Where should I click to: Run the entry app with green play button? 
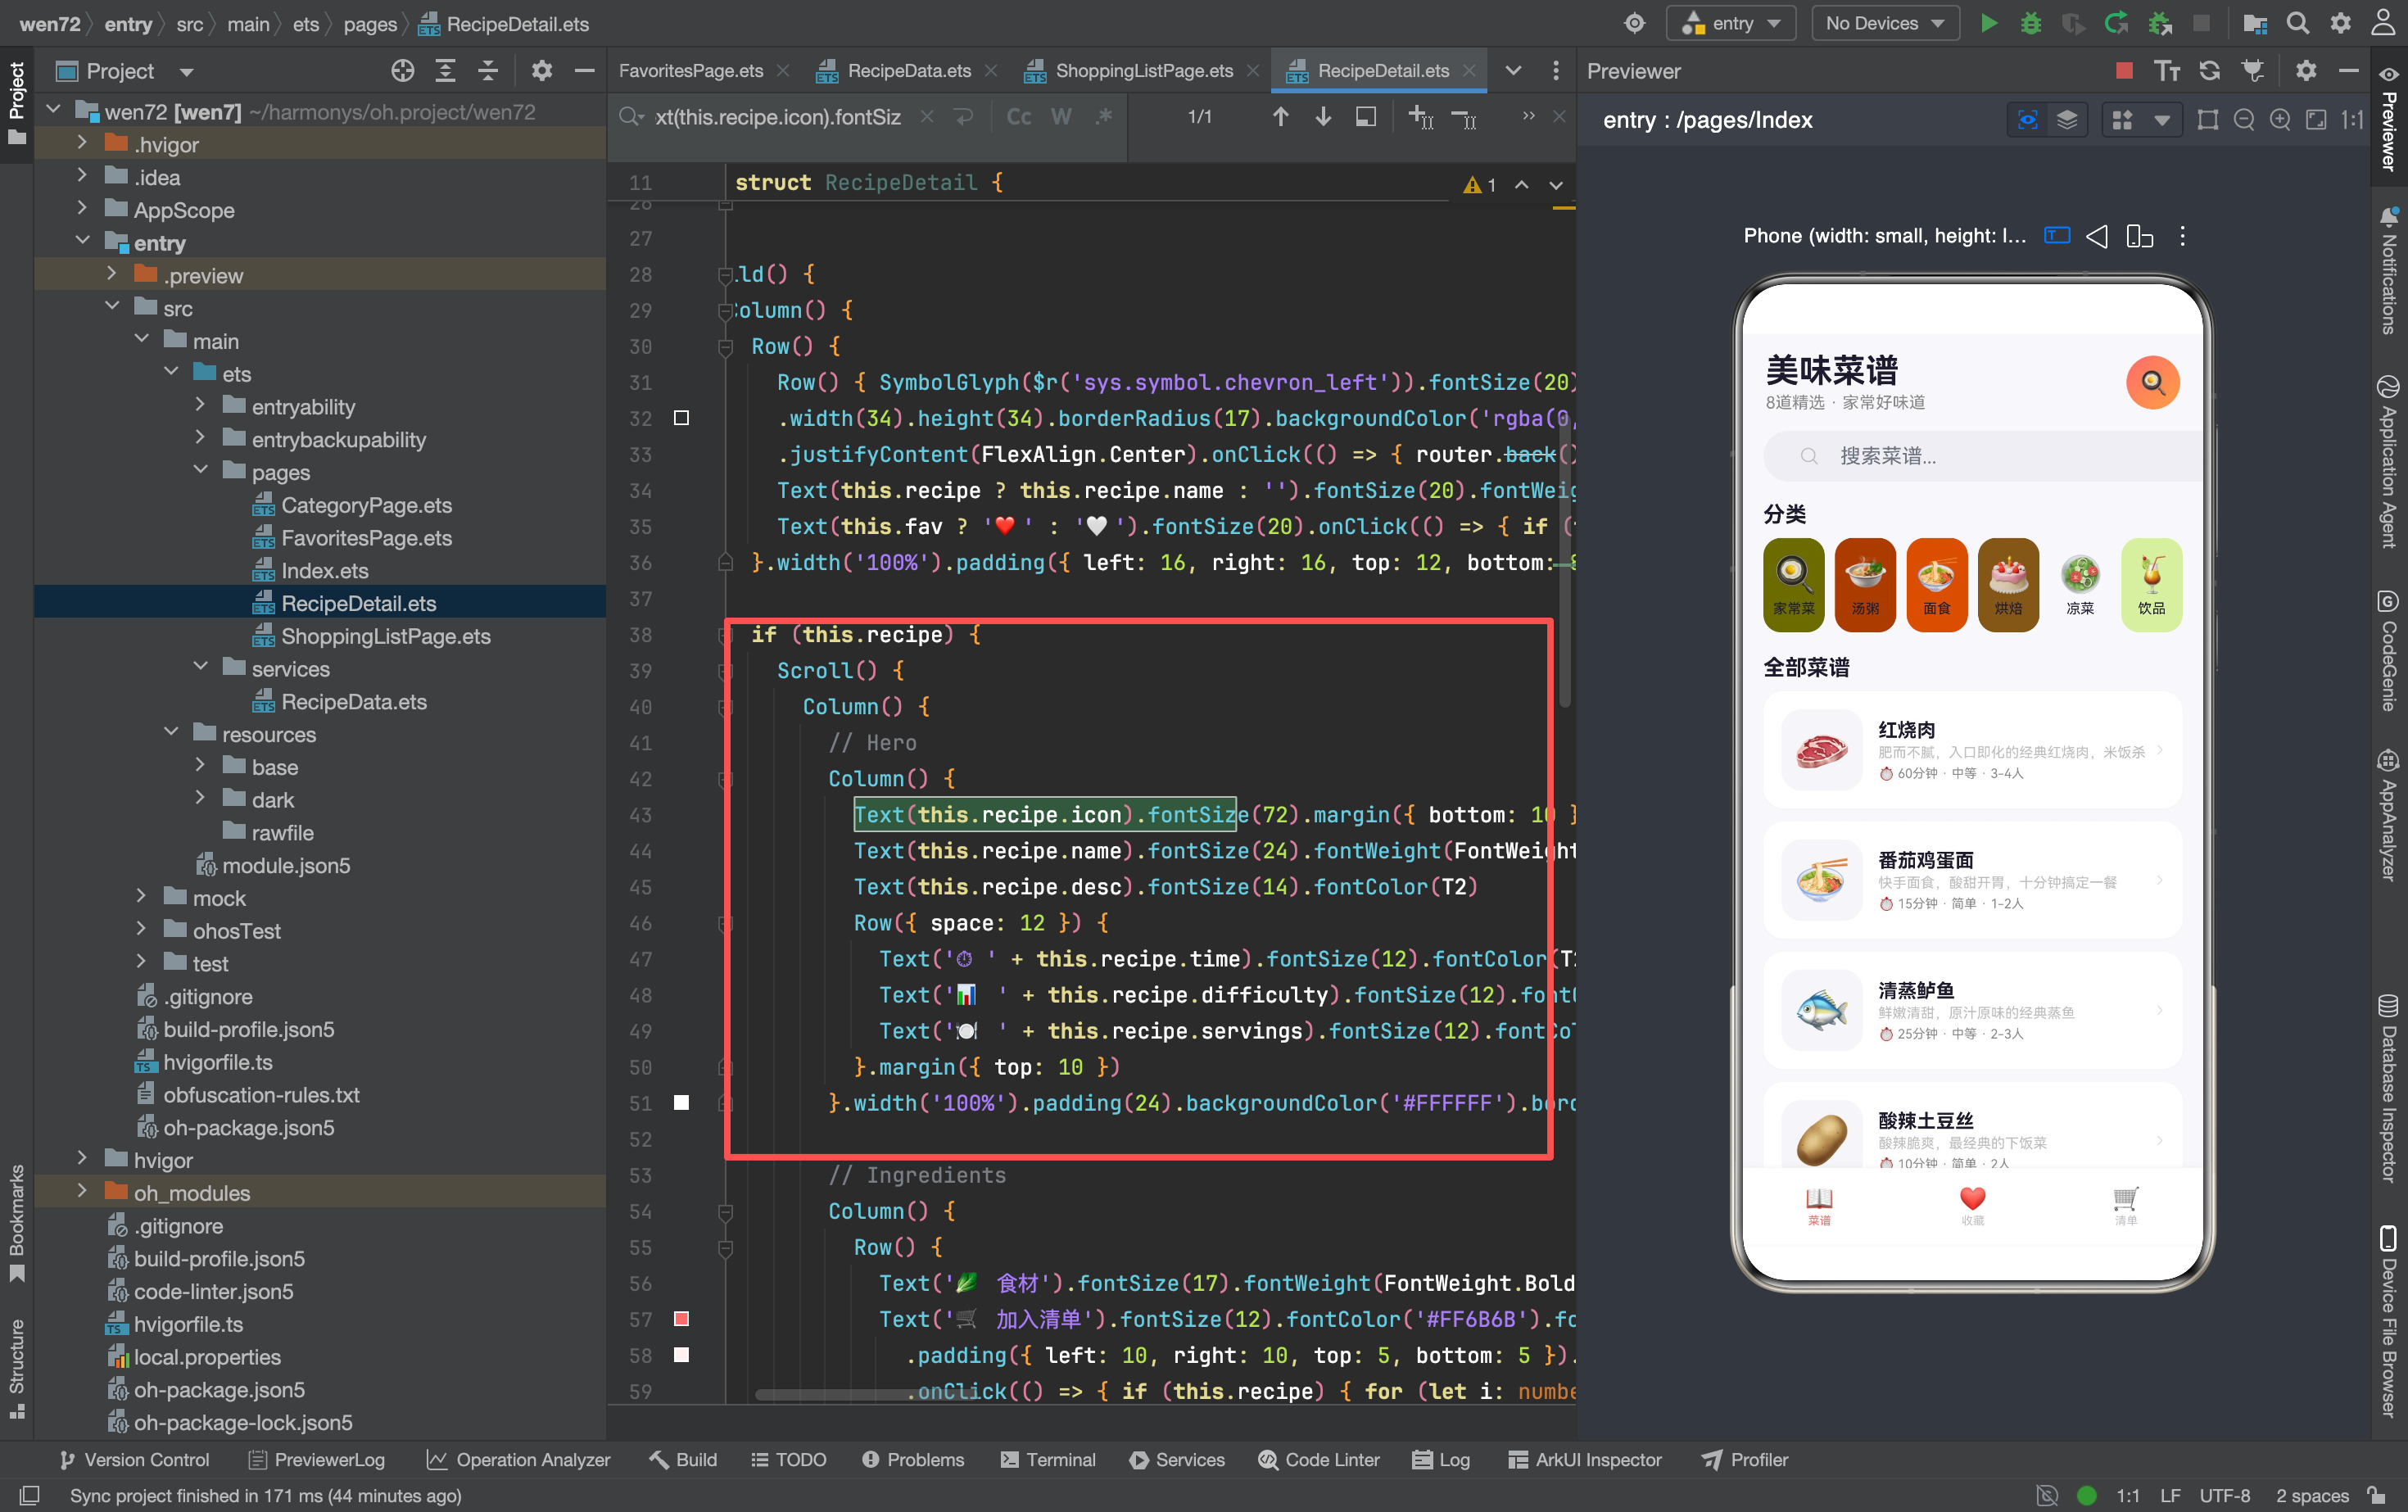1988,24
